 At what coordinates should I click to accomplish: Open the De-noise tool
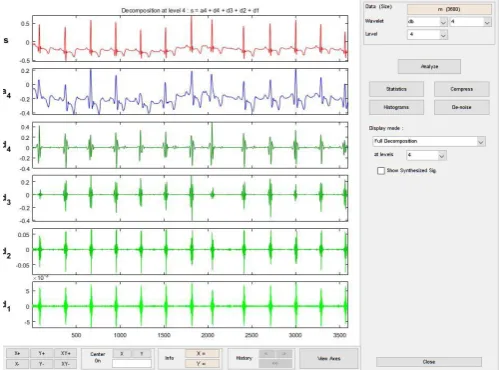(462, 107)
